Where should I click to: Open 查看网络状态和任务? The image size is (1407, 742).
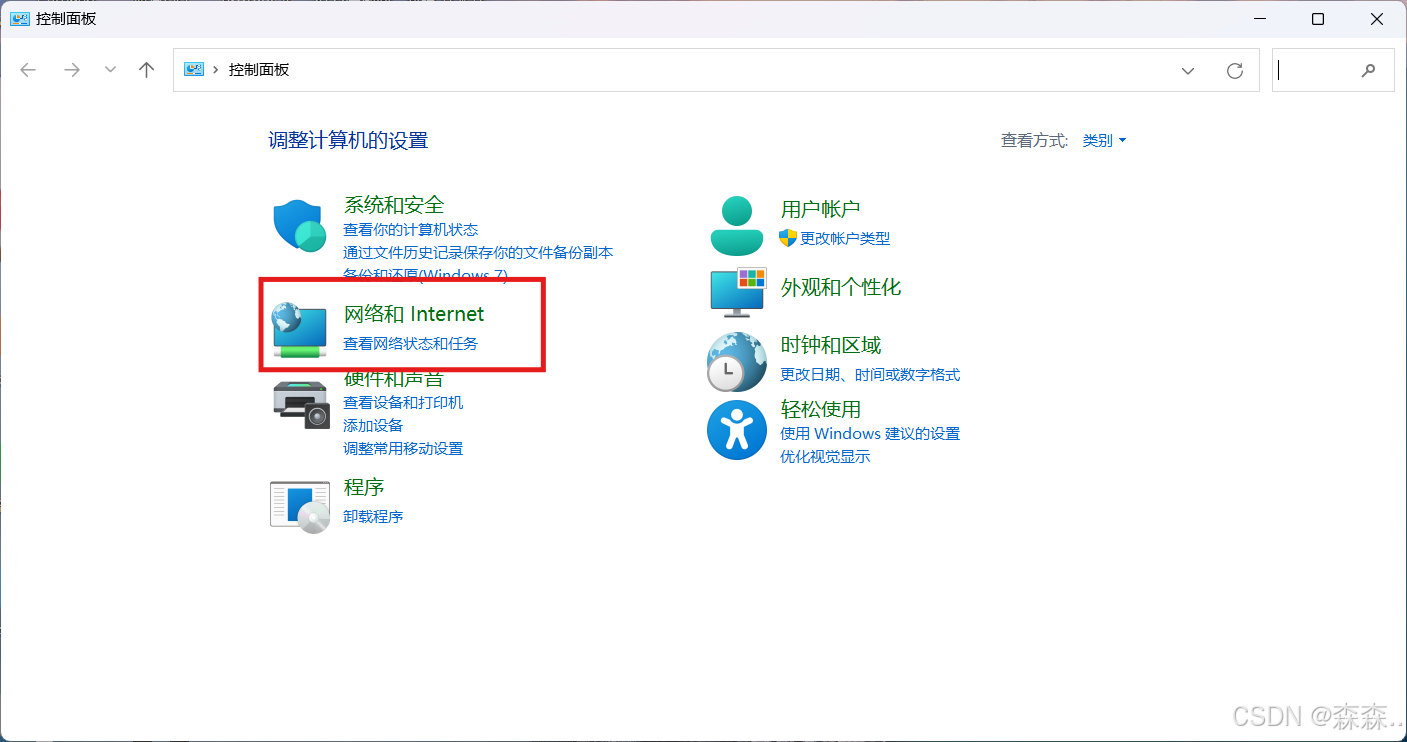point(411,344)
